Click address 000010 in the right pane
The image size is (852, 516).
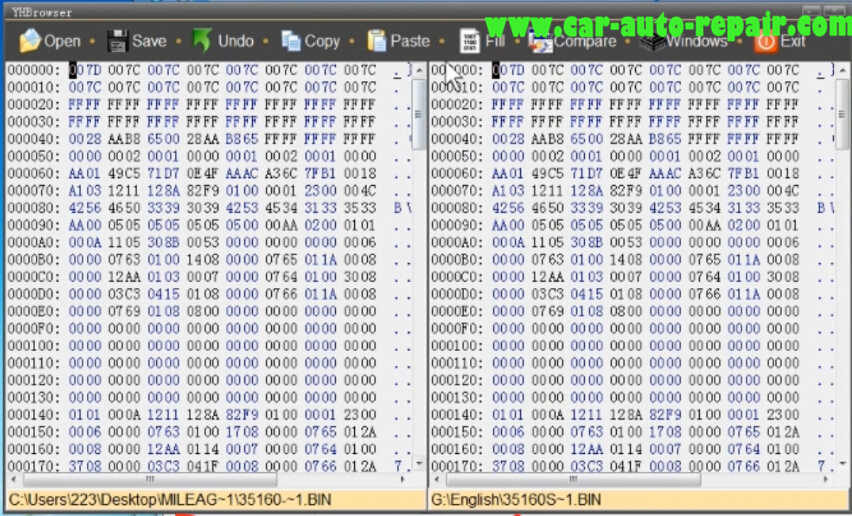(x=457, y=87)
